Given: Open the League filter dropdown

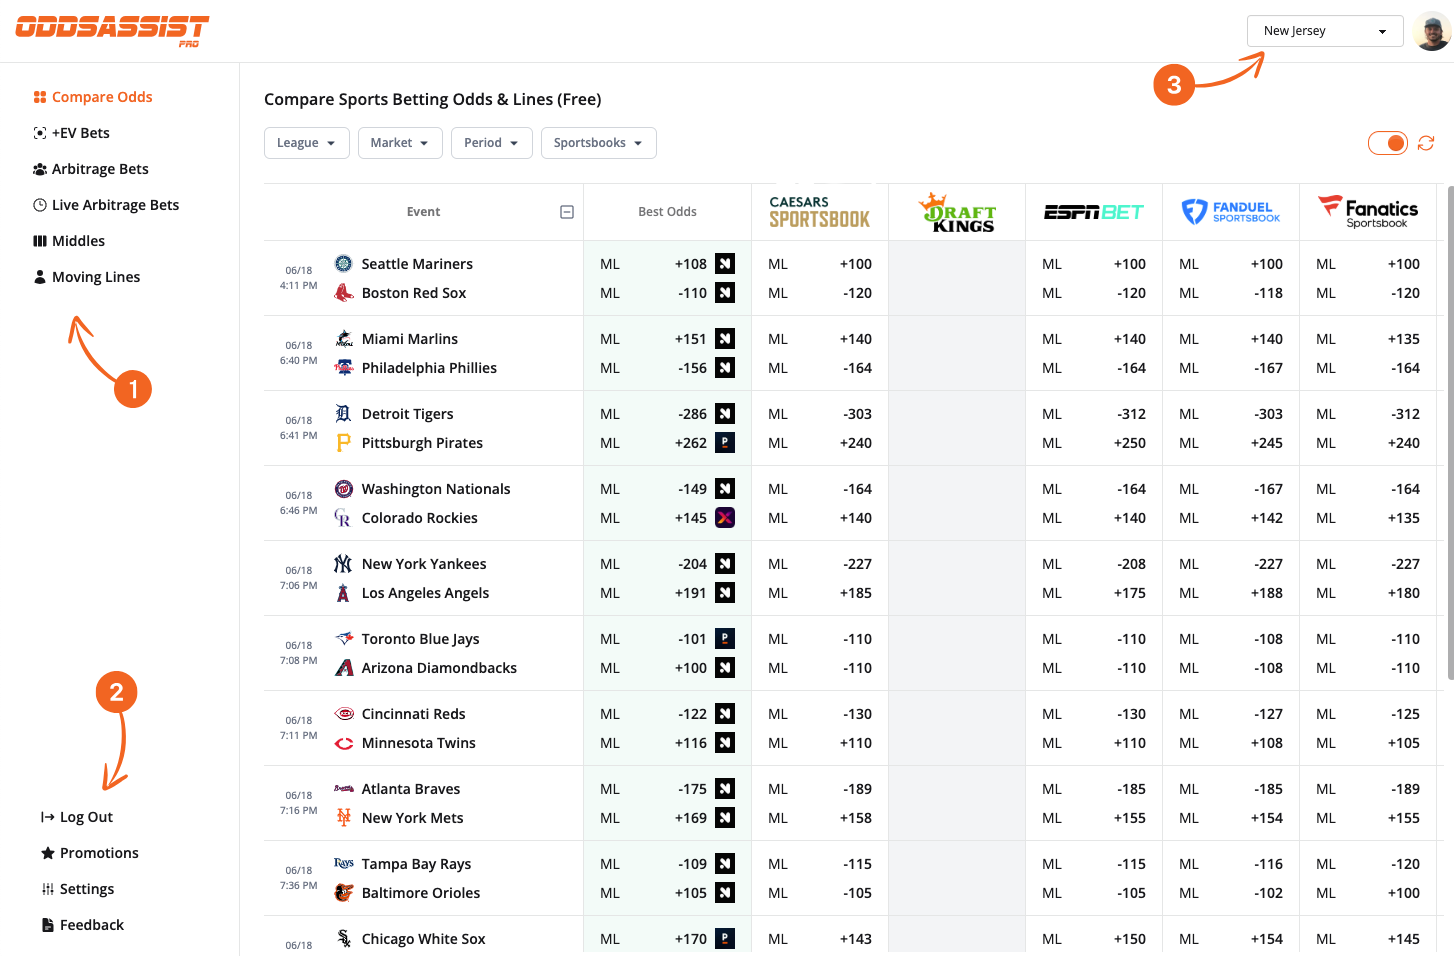Looking at the screenshot, I should click(306, 142).
